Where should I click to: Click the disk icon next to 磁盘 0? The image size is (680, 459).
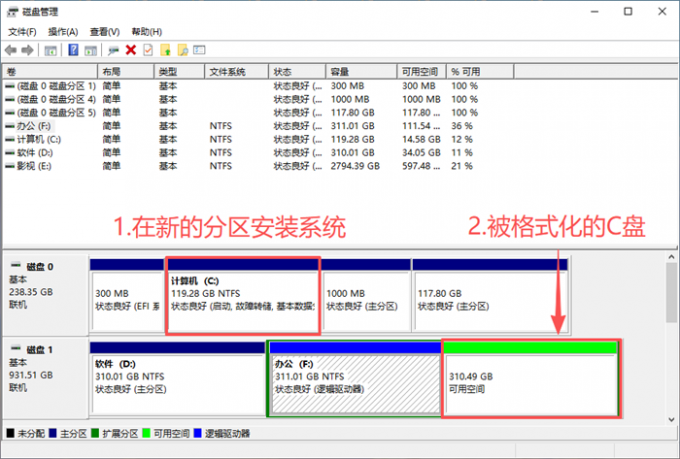16,265
